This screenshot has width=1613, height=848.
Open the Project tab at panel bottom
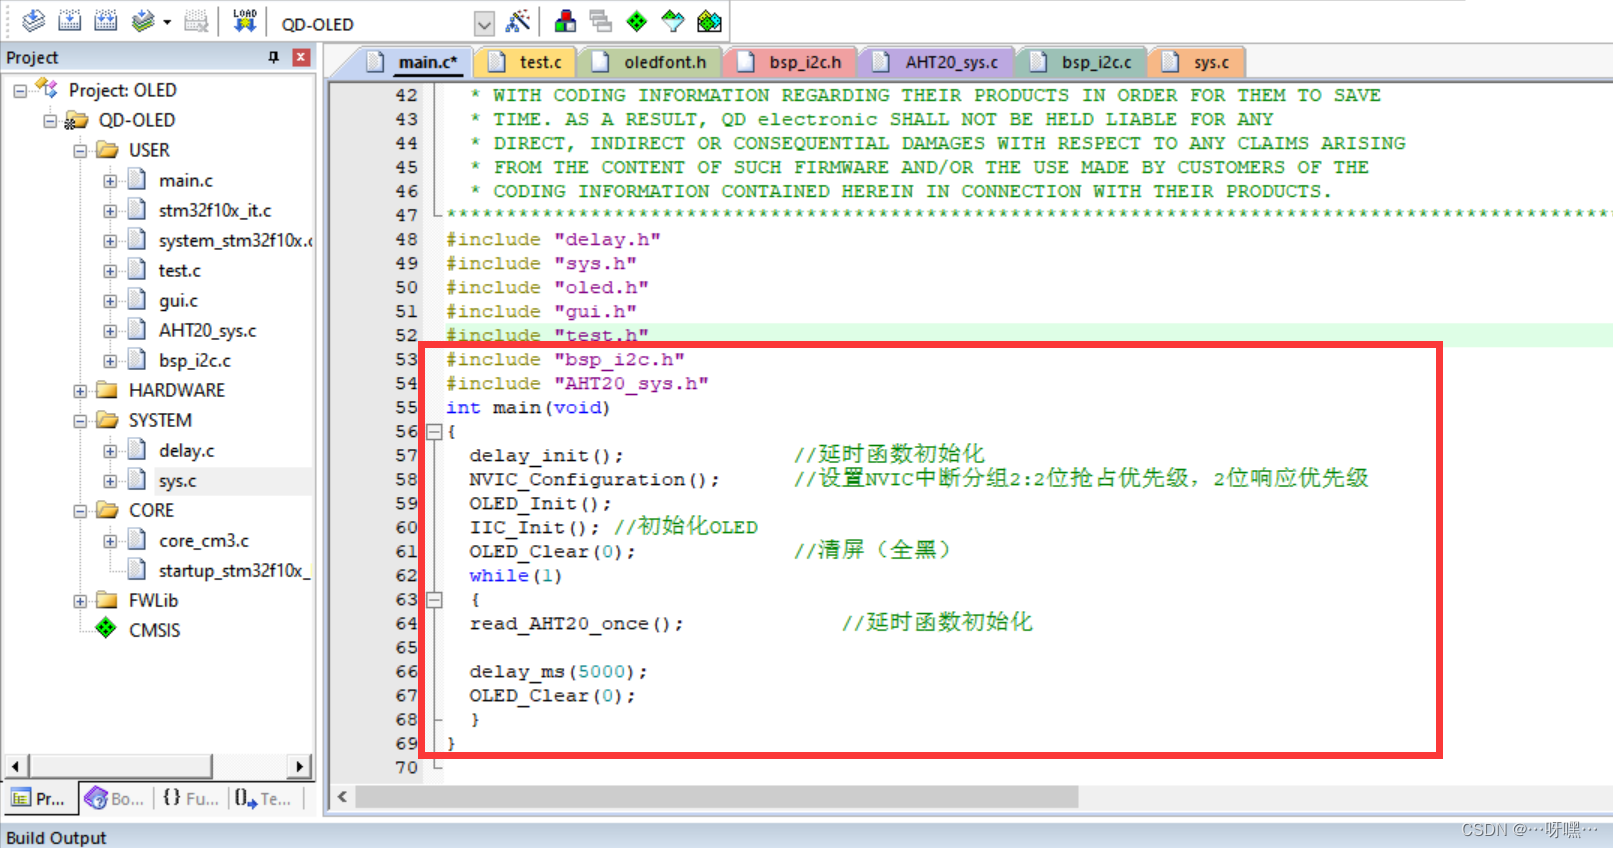click(39, 798)
